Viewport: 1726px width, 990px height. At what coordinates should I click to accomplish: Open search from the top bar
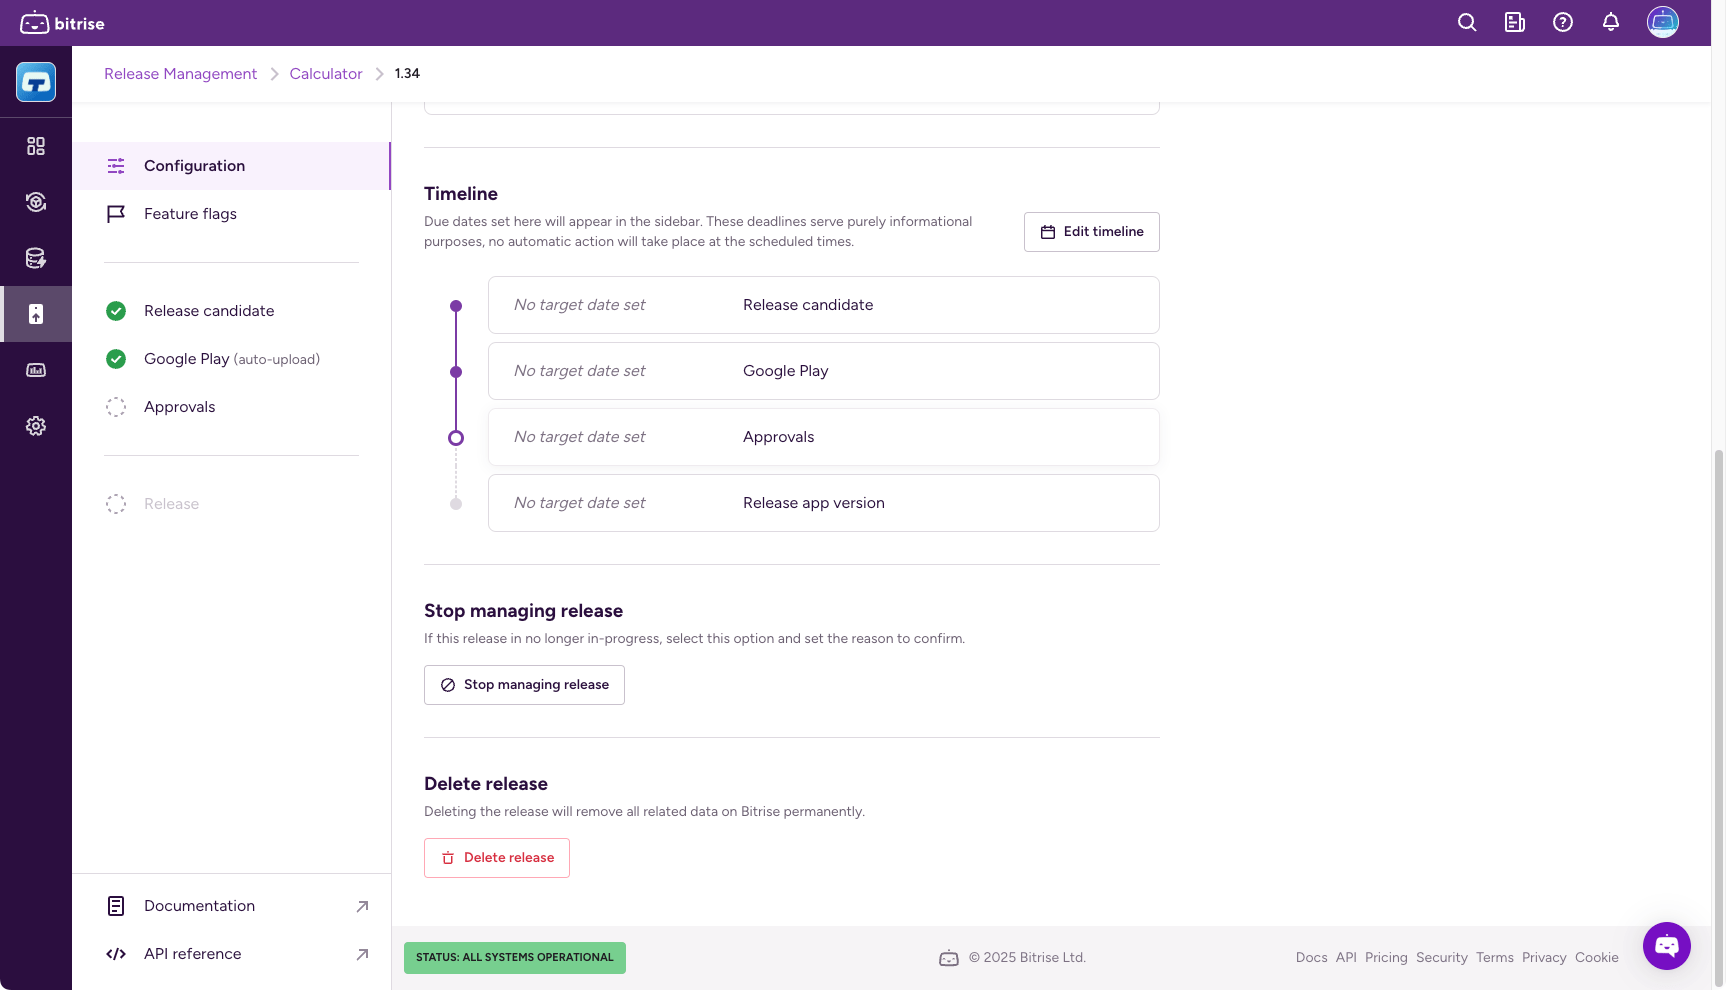(1466, 22)
